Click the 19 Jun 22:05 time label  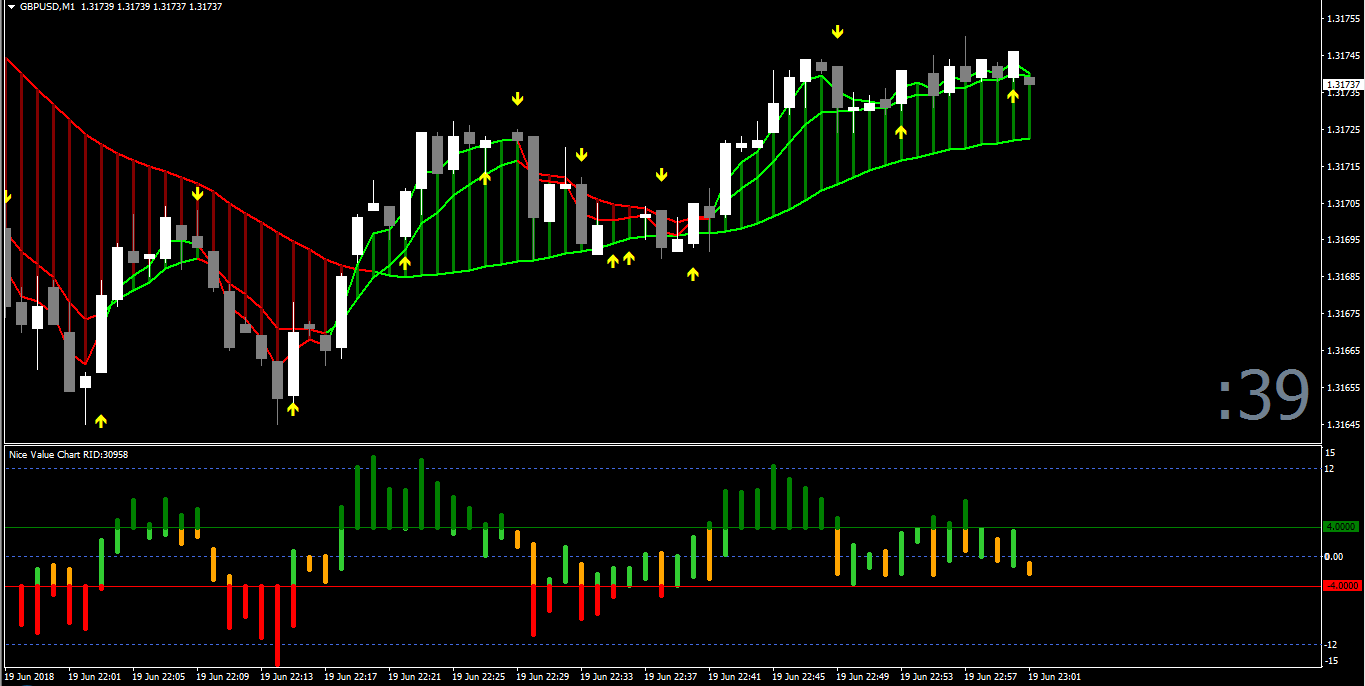pyautogui.click(x=158, y=677)
